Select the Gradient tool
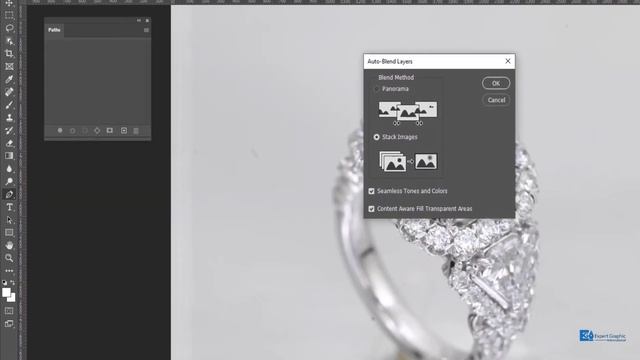 [9, 156]
